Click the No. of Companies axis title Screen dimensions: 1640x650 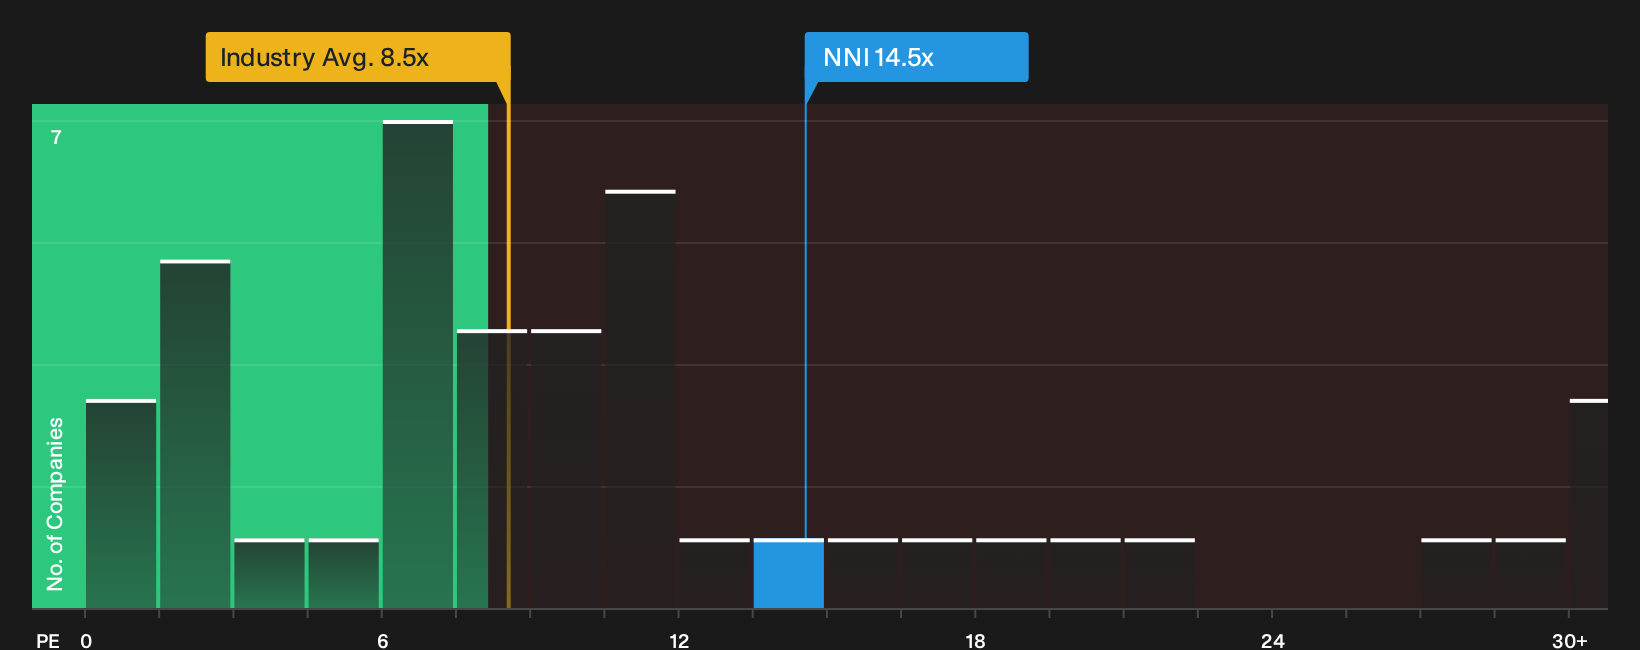(x=55, y=503)
